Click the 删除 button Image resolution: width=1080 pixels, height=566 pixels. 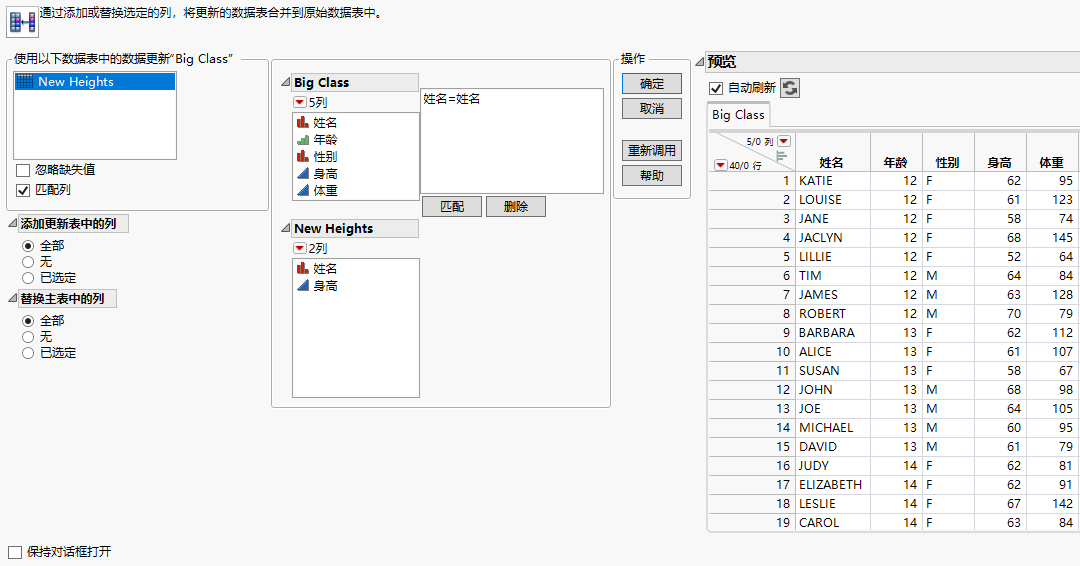click(x=516, y=207)
